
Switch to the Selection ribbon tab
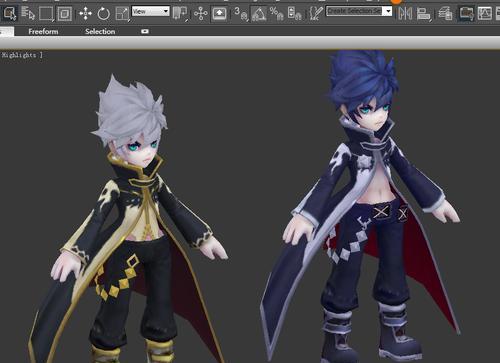click(100, 31)
